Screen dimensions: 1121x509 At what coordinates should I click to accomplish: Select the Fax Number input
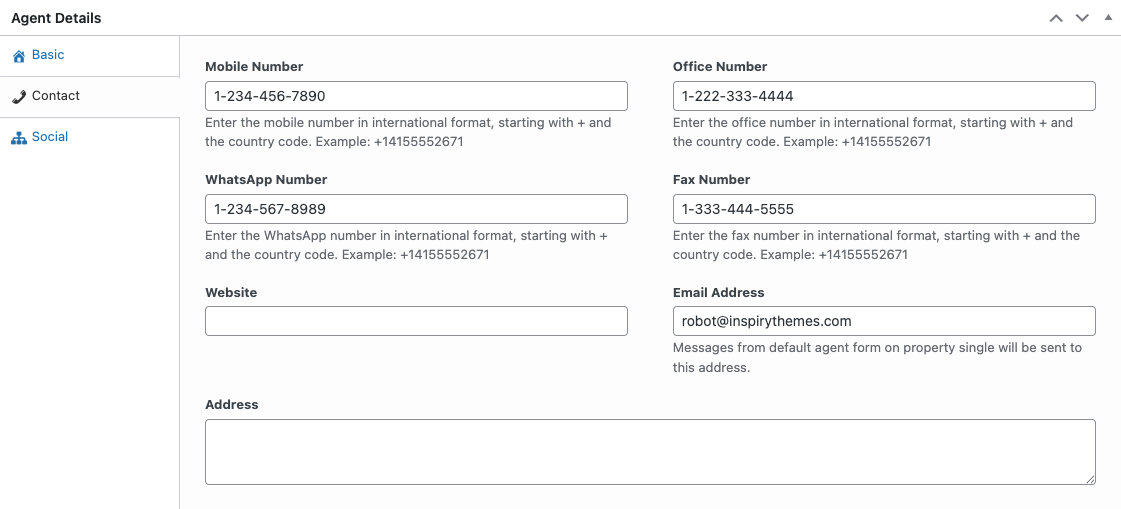coord(884,209)
